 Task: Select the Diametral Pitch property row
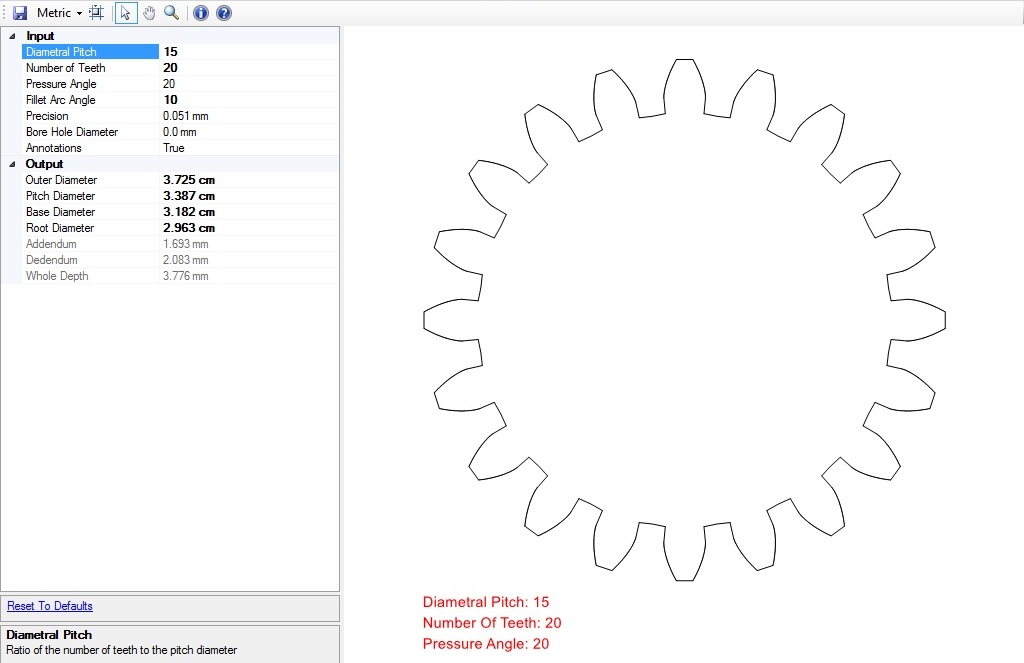coord(181,52)
